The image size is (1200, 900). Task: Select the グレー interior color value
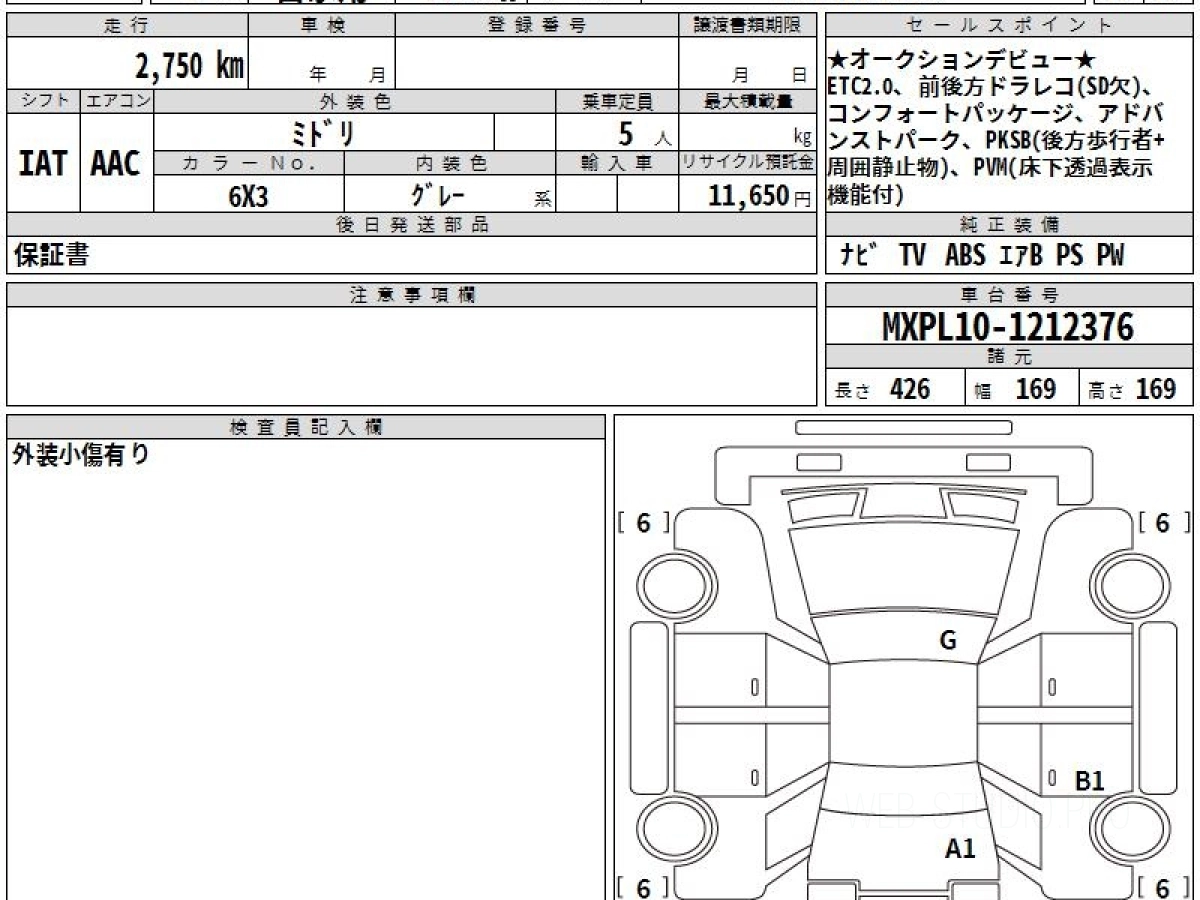[x=437, y=194]
